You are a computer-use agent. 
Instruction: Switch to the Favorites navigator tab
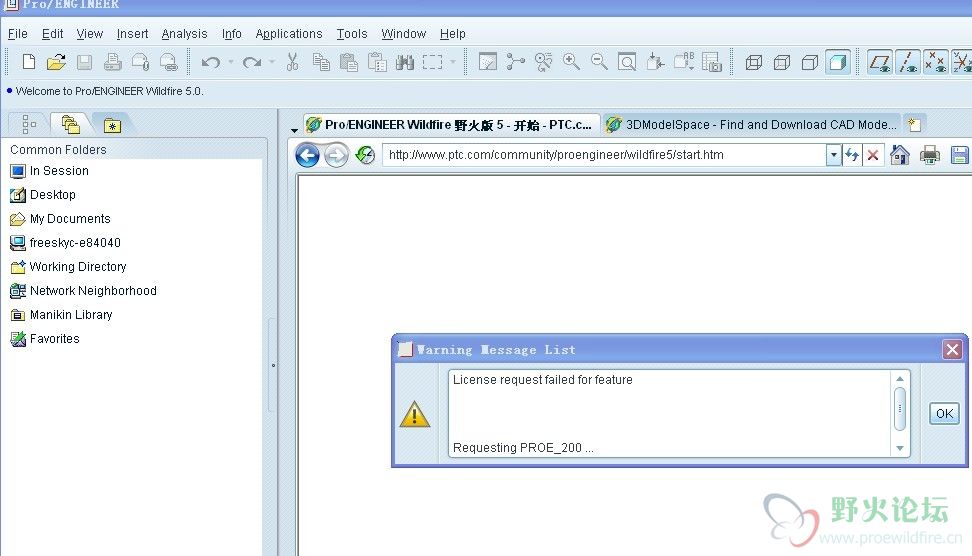pyautogui.click(x=112, y=125)
